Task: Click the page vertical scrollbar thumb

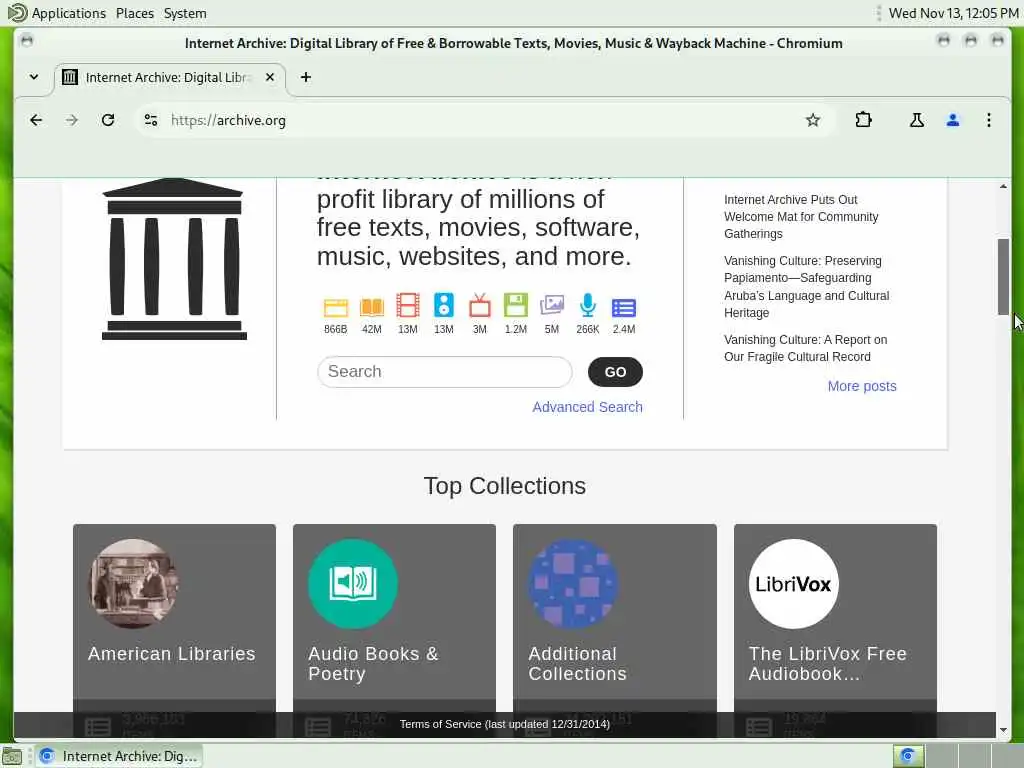Action: coord(1003,277)
